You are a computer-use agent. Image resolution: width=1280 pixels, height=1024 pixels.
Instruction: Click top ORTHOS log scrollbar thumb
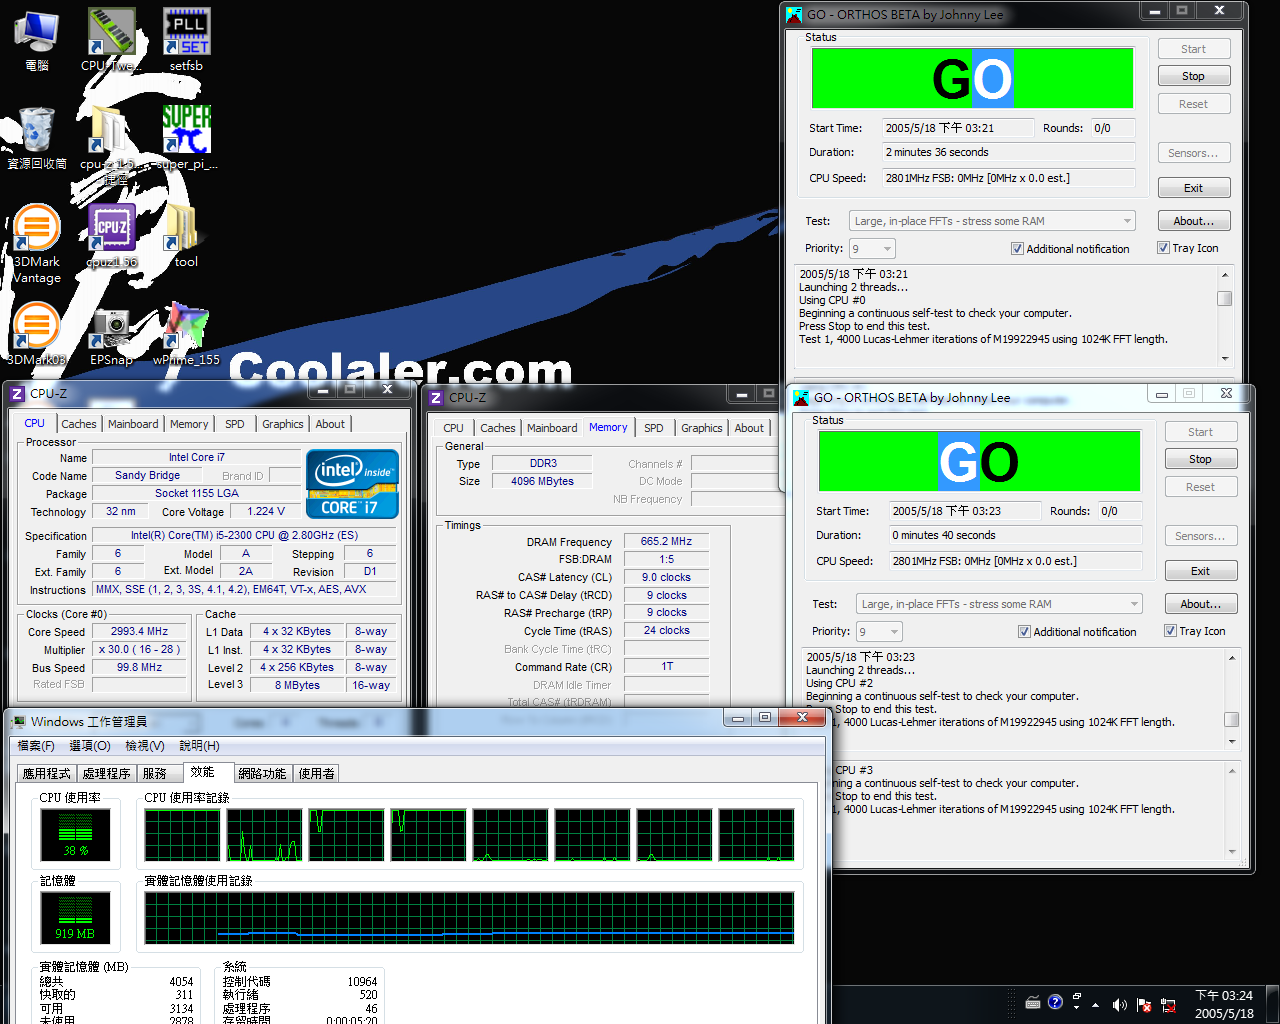[x=1224, y=298]
